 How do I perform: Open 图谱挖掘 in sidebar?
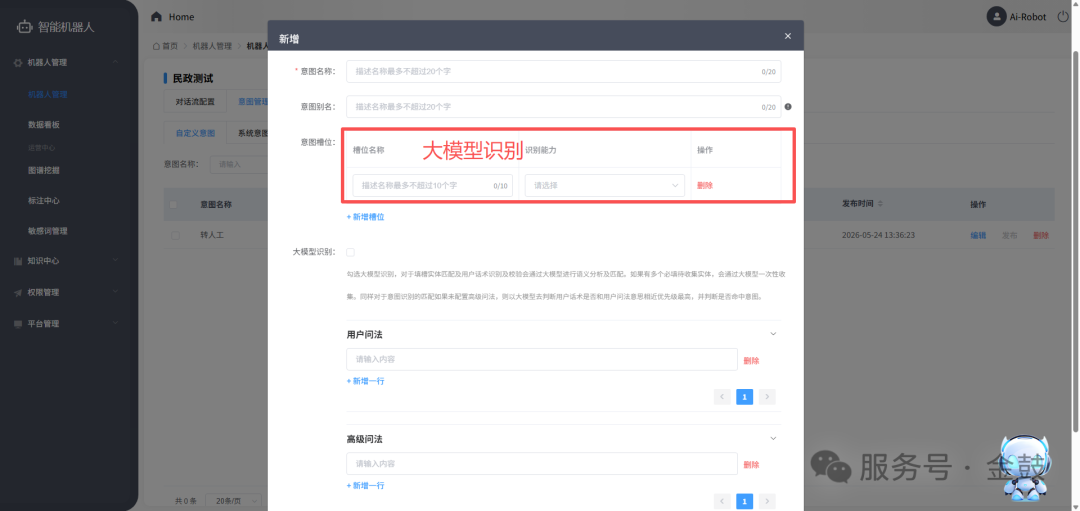[43, 170]
